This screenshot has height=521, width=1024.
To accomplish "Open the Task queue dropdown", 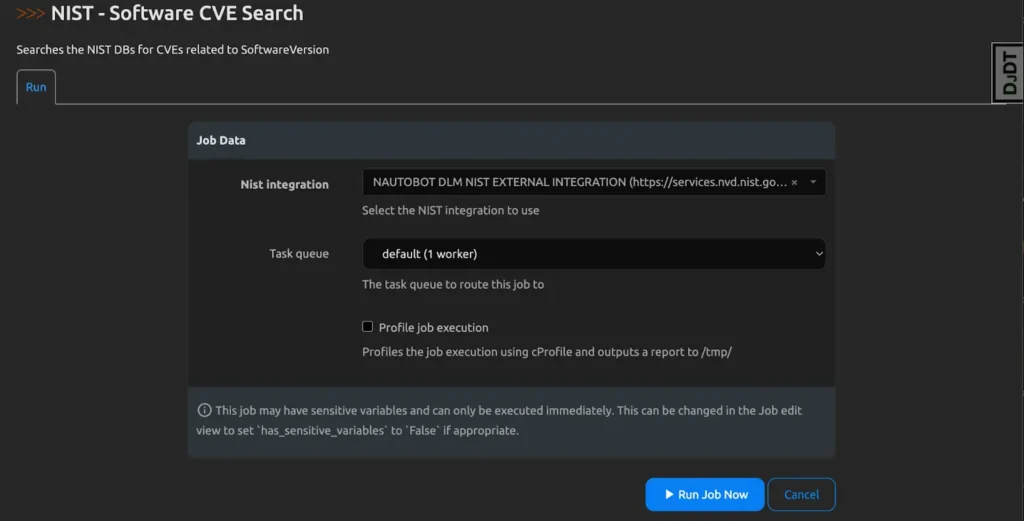I will tap(594, 254).
